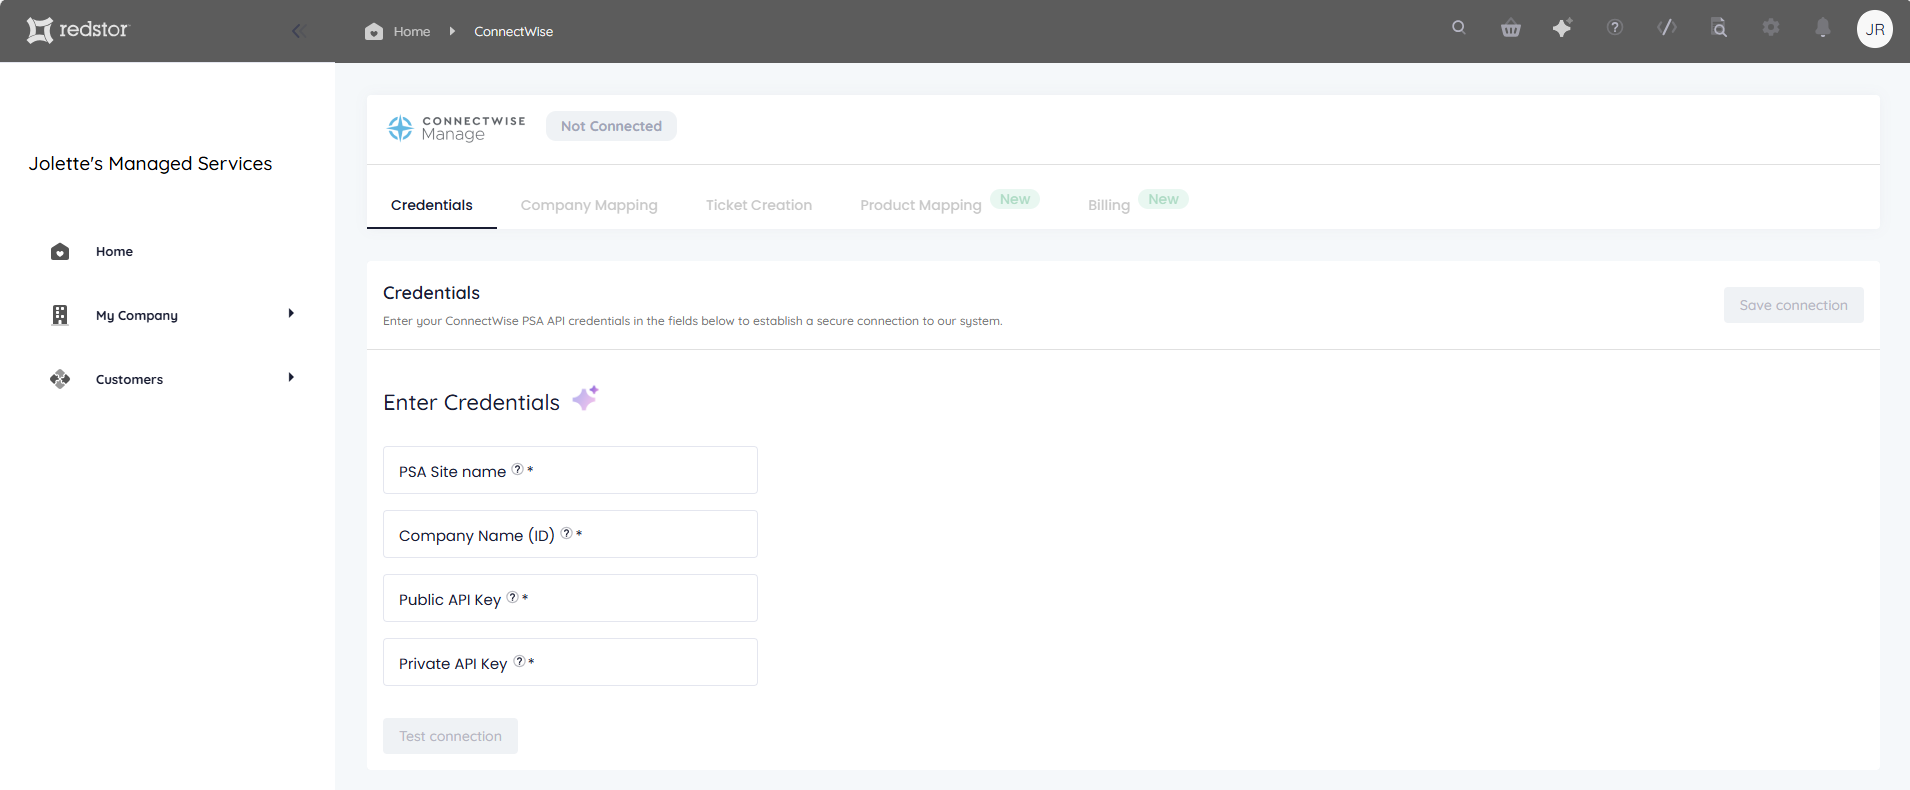Click the ConnectWise Manage logo
The width and height of the screenshot is (1910, 790).
click(456, 127)
